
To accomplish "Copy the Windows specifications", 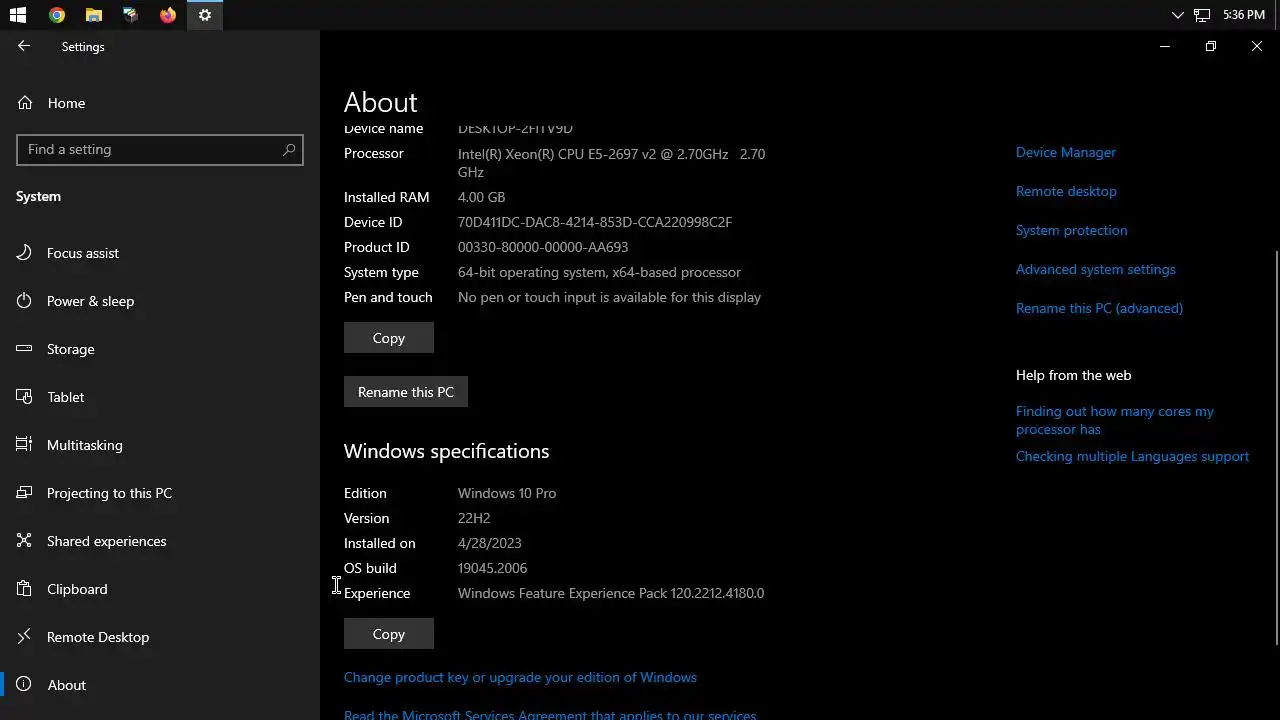I will tap(389, 634).
